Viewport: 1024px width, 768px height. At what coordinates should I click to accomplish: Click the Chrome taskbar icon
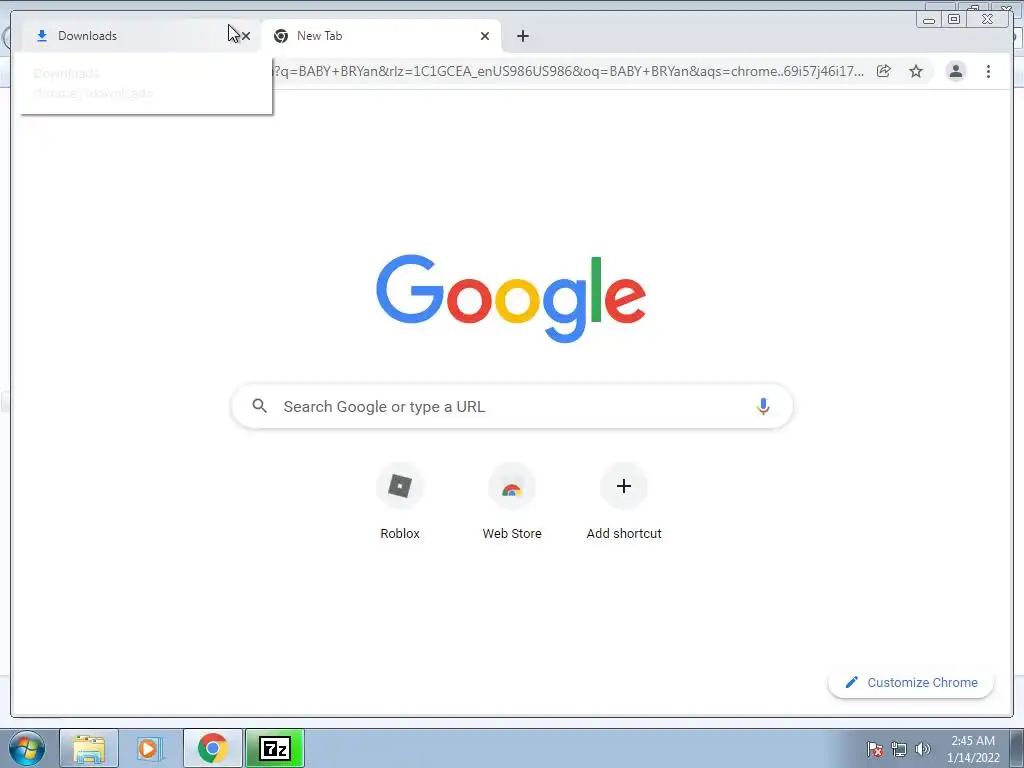click(x=212, y=748)
